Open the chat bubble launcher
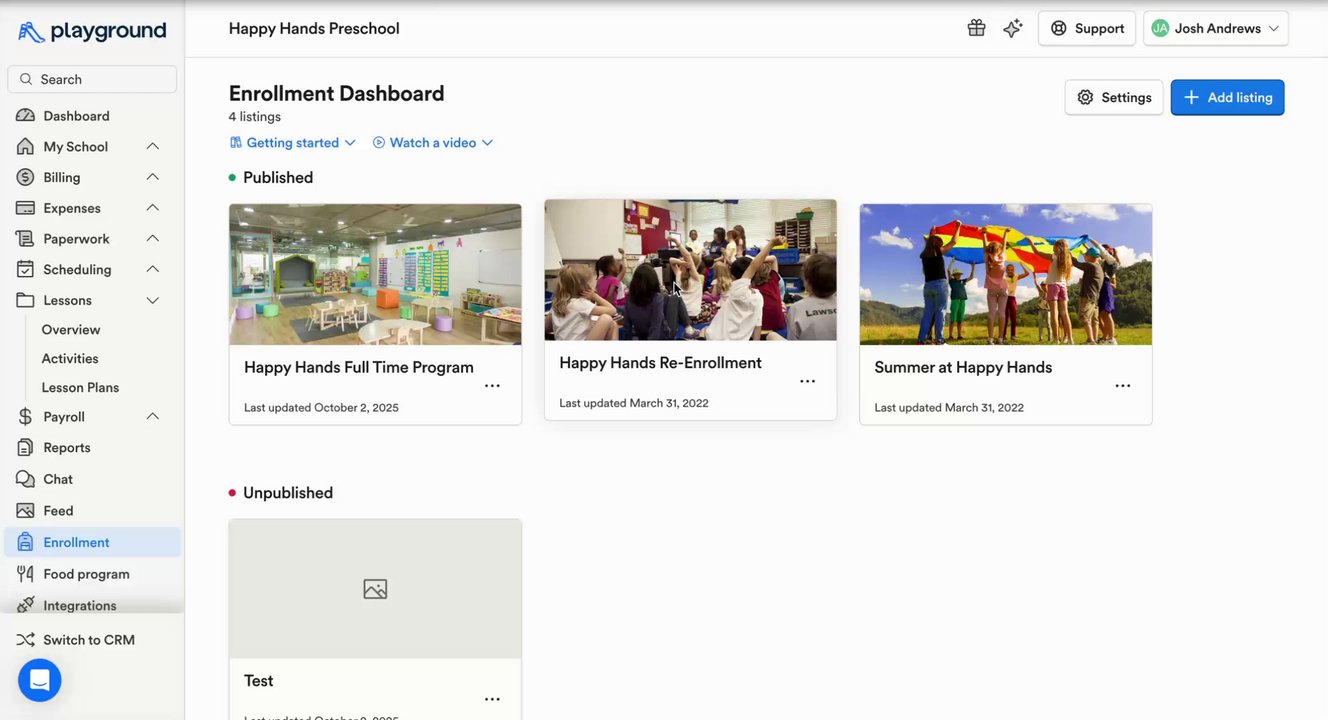This screenshot has height=720, width=1328. pyautogui.click(x=40, y=680)
